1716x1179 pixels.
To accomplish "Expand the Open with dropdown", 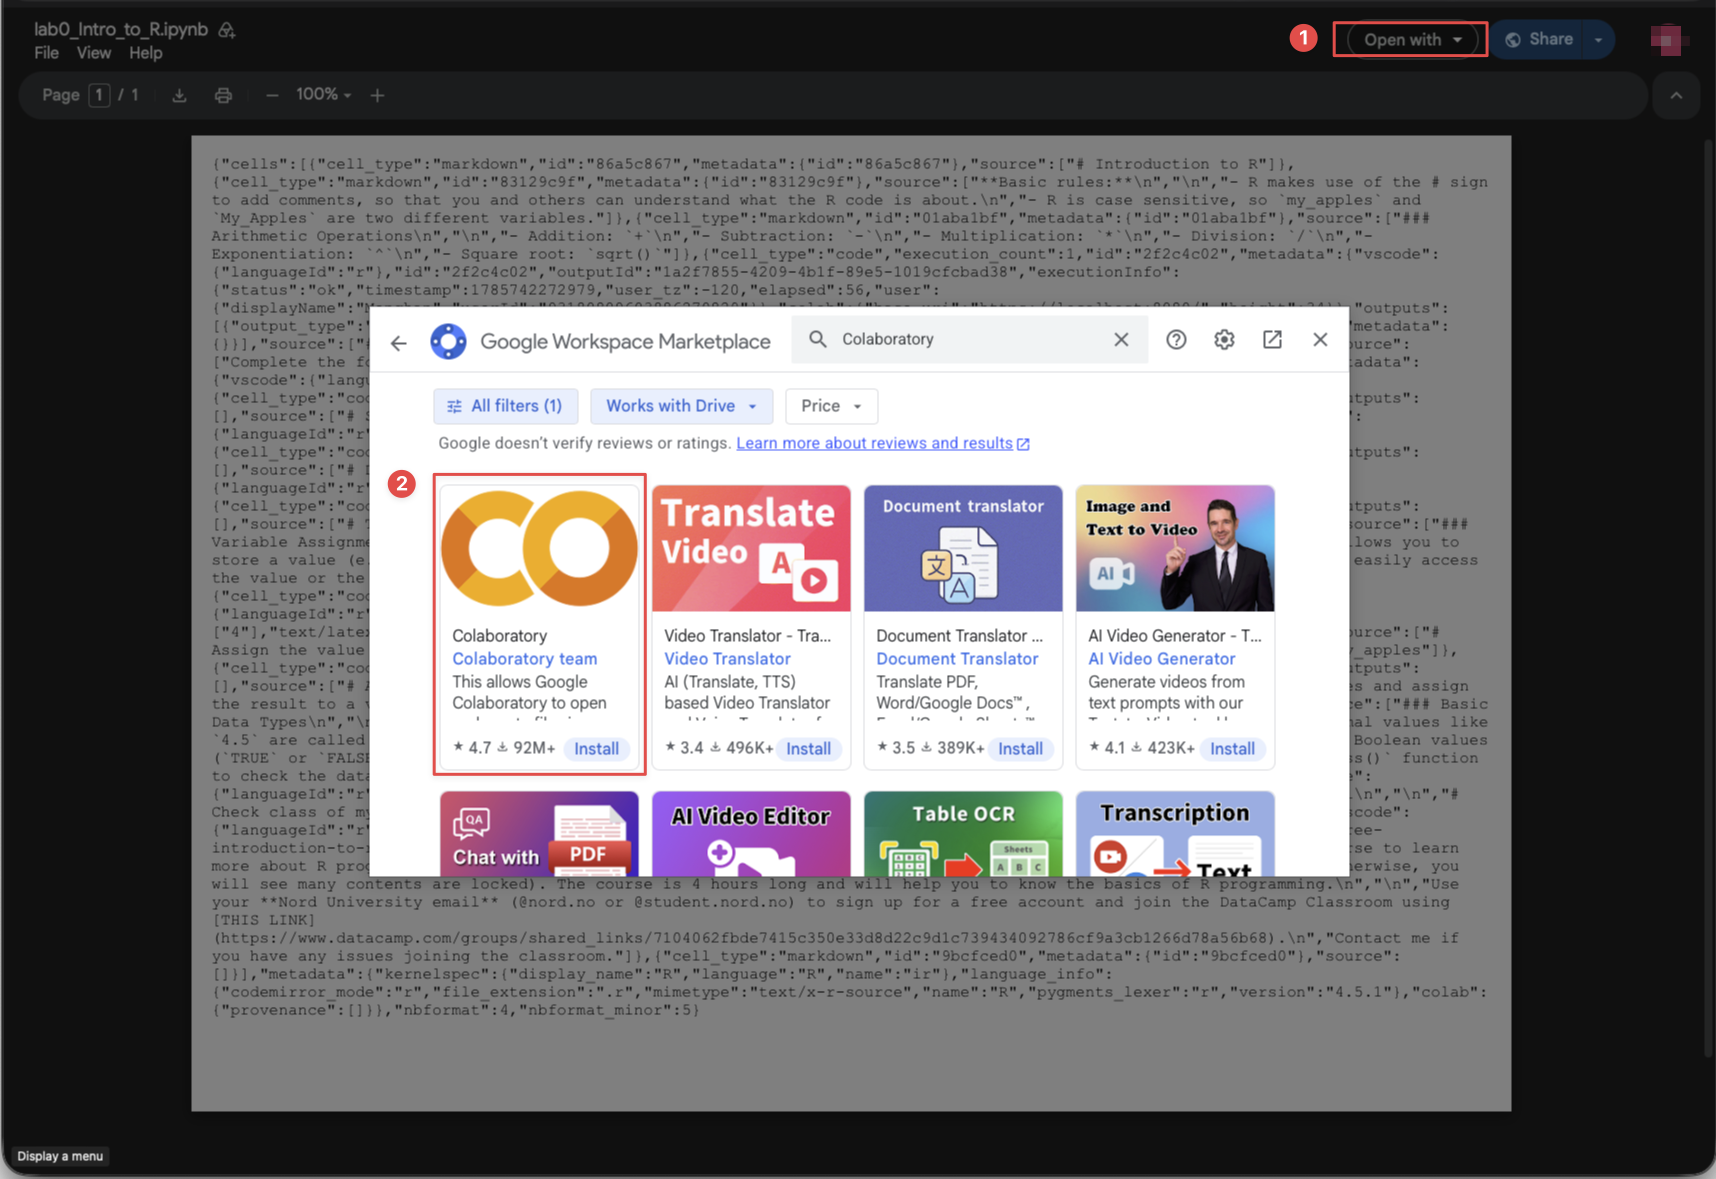I will 1412,40.
